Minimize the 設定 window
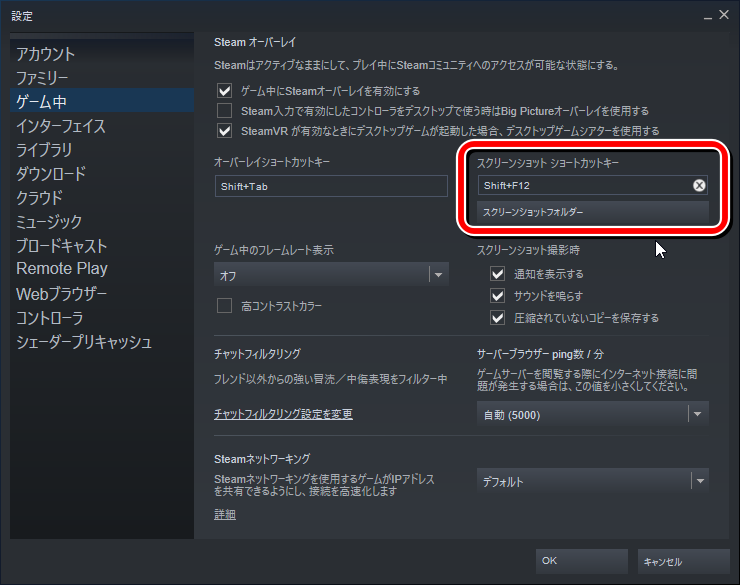Screen dimensions: 740x585 [x=707, y=16]
